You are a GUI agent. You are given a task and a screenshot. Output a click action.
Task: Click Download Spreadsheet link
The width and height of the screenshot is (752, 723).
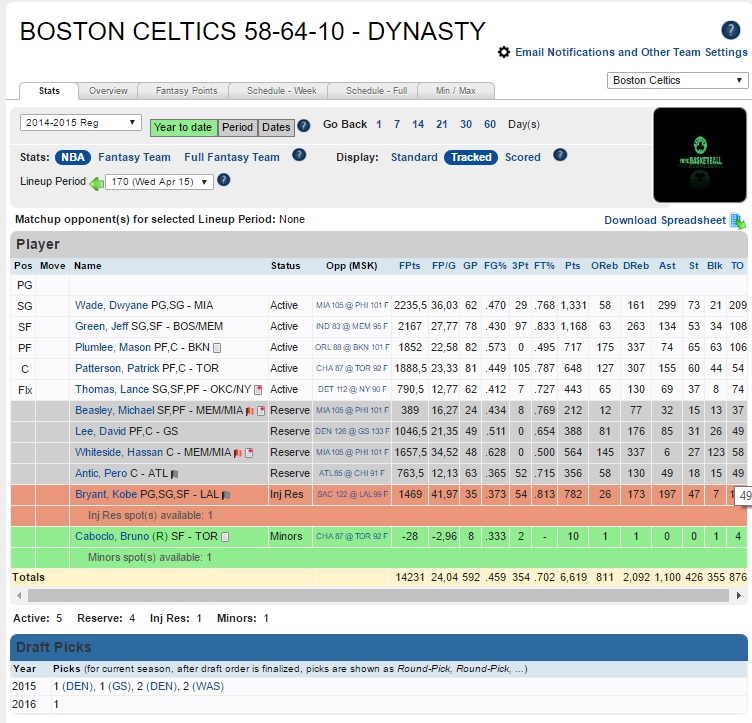[665, 220]
